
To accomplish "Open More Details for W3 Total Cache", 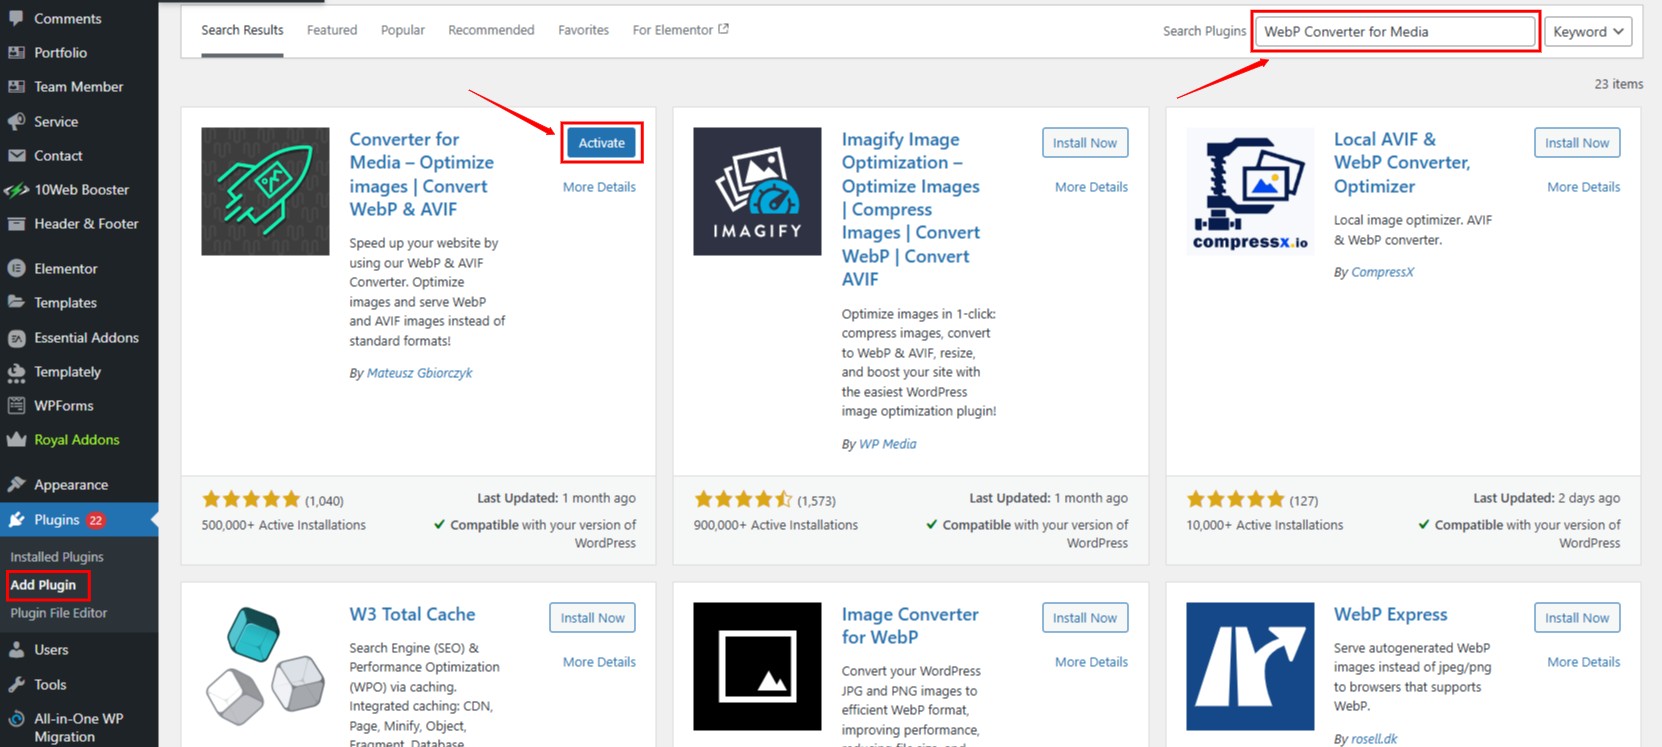I will (x=599, y=662).
